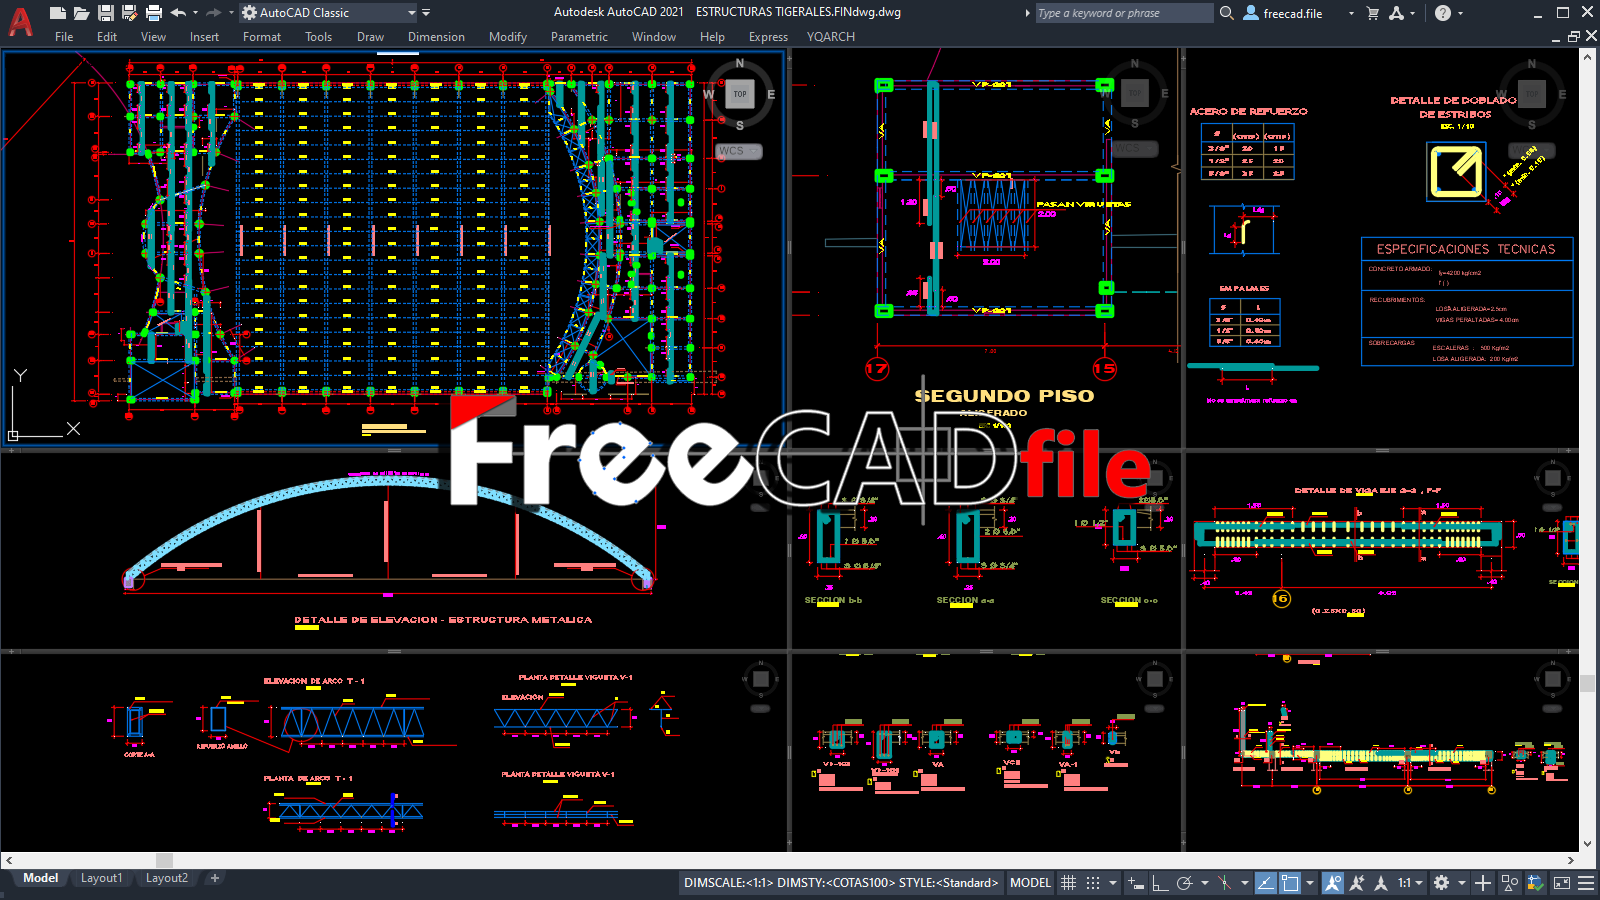
Task: Select the Save drawing icon
Action: coord(104,12)
